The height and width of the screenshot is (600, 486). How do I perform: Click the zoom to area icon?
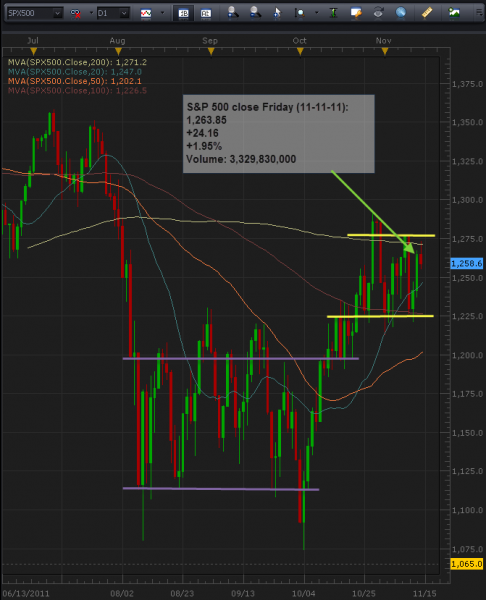point(300,13)
